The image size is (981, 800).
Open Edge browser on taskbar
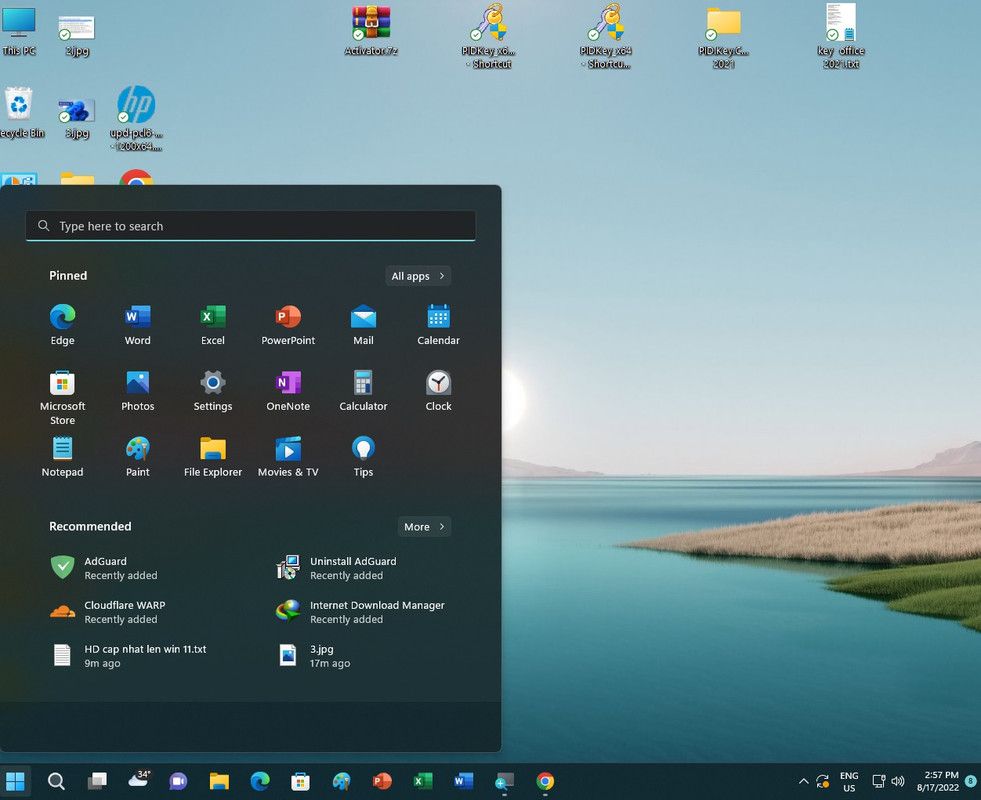point(260,781)
